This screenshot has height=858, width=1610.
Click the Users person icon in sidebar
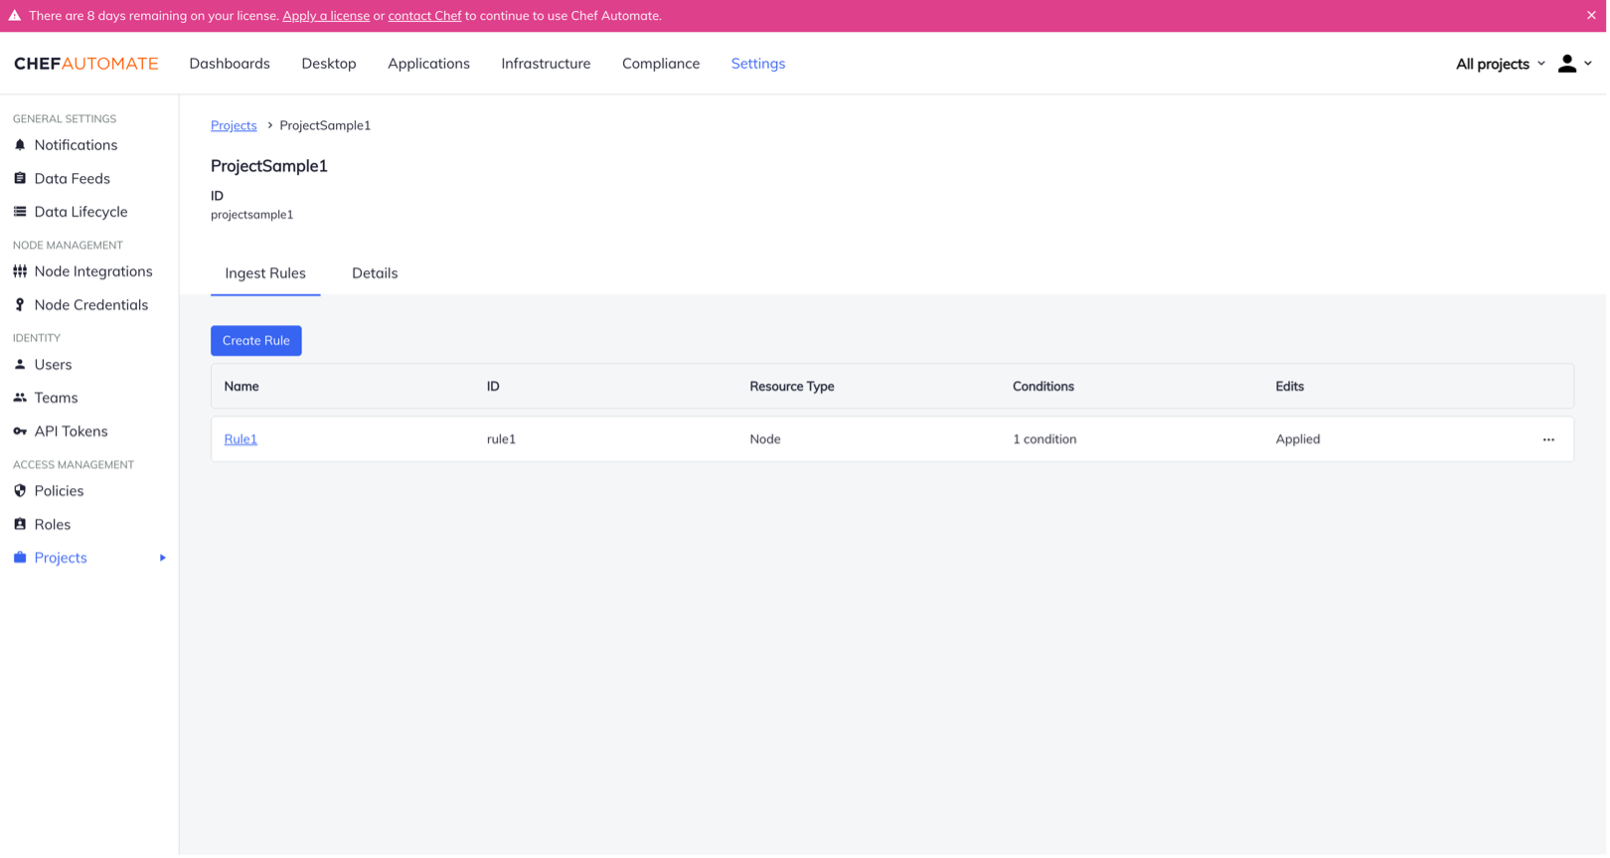click(x=20, y=365)
